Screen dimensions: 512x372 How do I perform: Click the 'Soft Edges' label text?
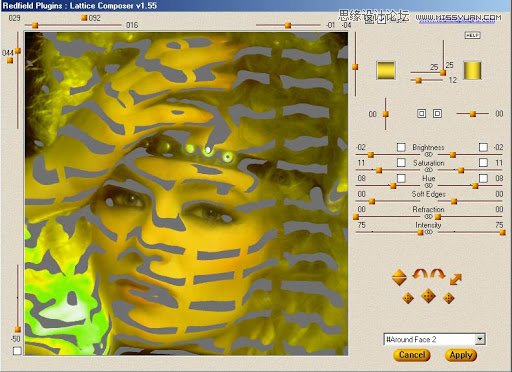[x=429, y=194]
